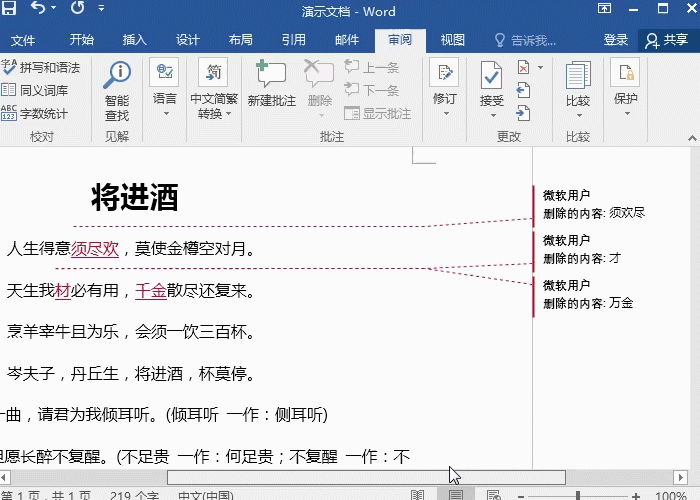700x500 pixels.
Task: Click the Reject change icon with red X
Action: (x=524, y=68)
